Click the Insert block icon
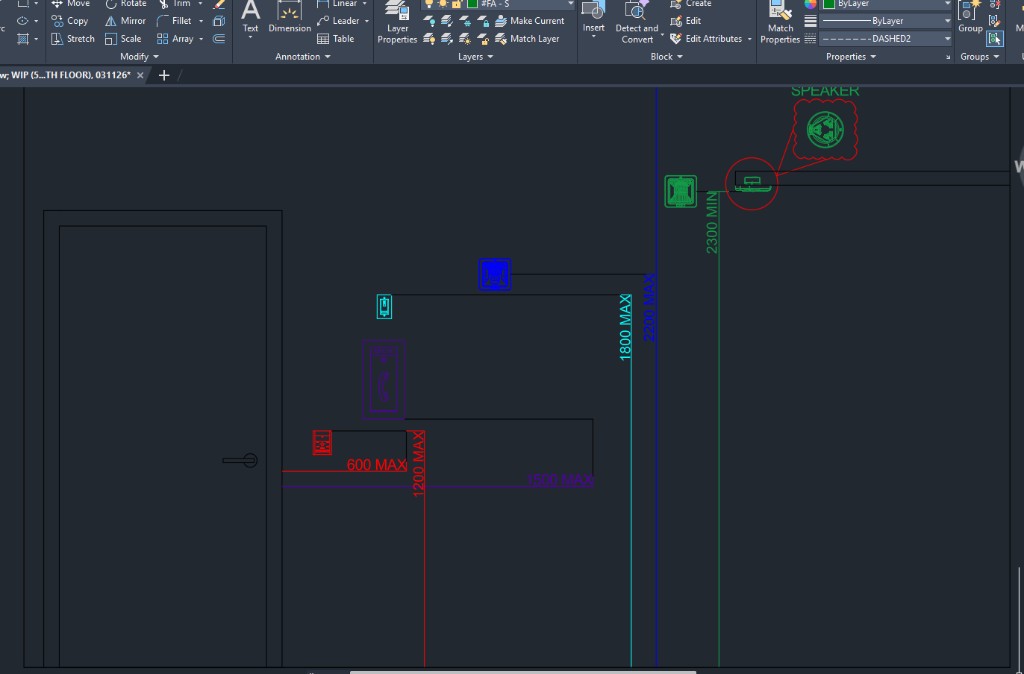Screen dimensions: 1024x674 point(593,16)
